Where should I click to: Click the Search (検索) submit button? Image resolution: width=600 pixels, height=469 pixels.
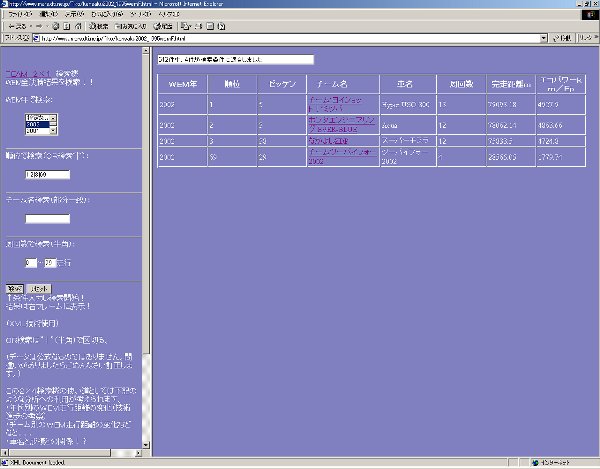15,289
